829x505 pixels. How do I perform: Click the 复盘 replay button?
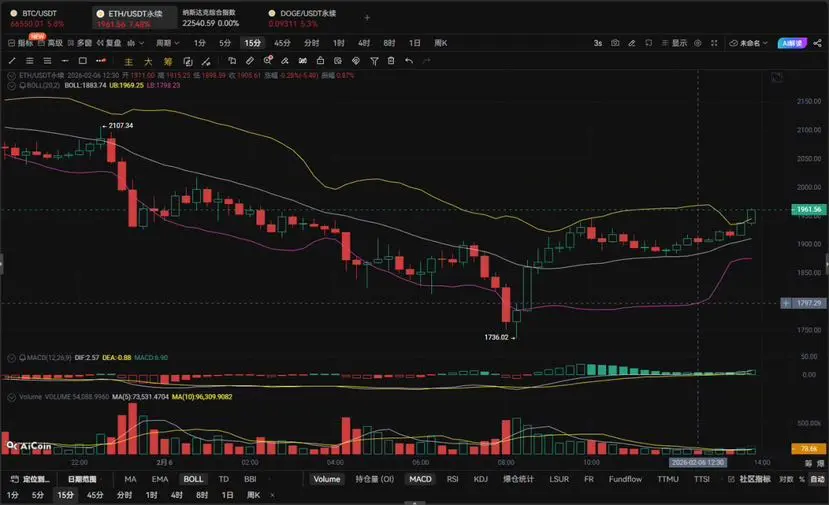[x=109, y=43]
